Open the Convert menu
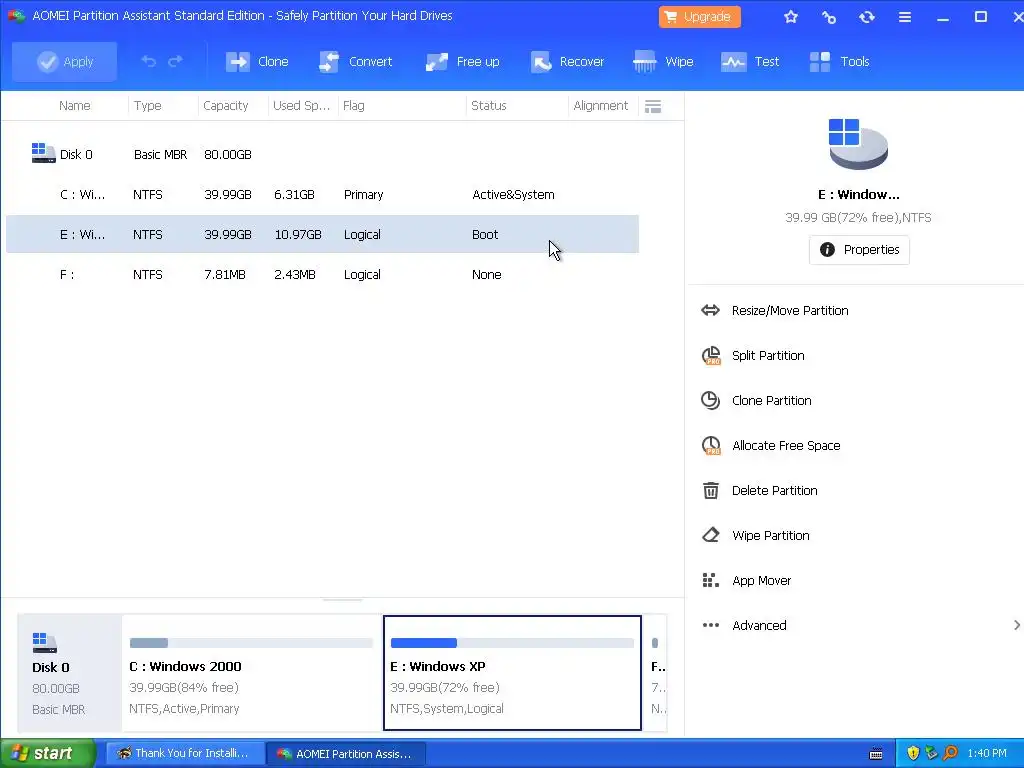Viewport: 1024px width, 768px height. pyautogui.click(x=355, y=61)
